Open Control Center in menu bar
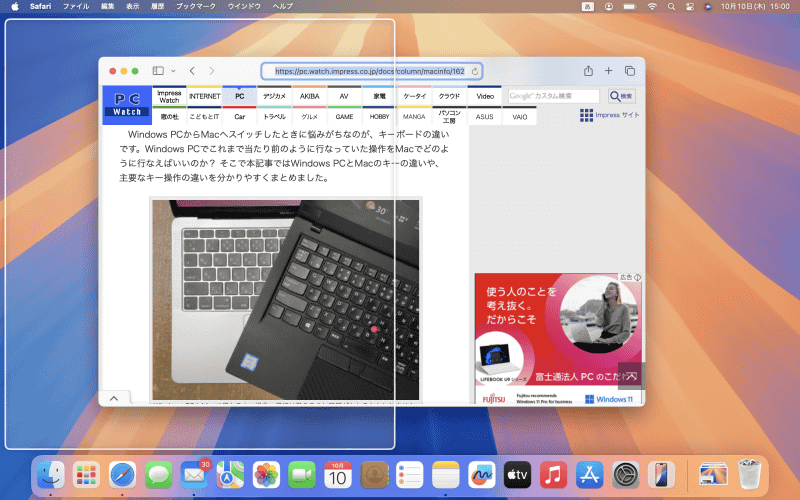The image size is (800, 500). coord(690,7)
